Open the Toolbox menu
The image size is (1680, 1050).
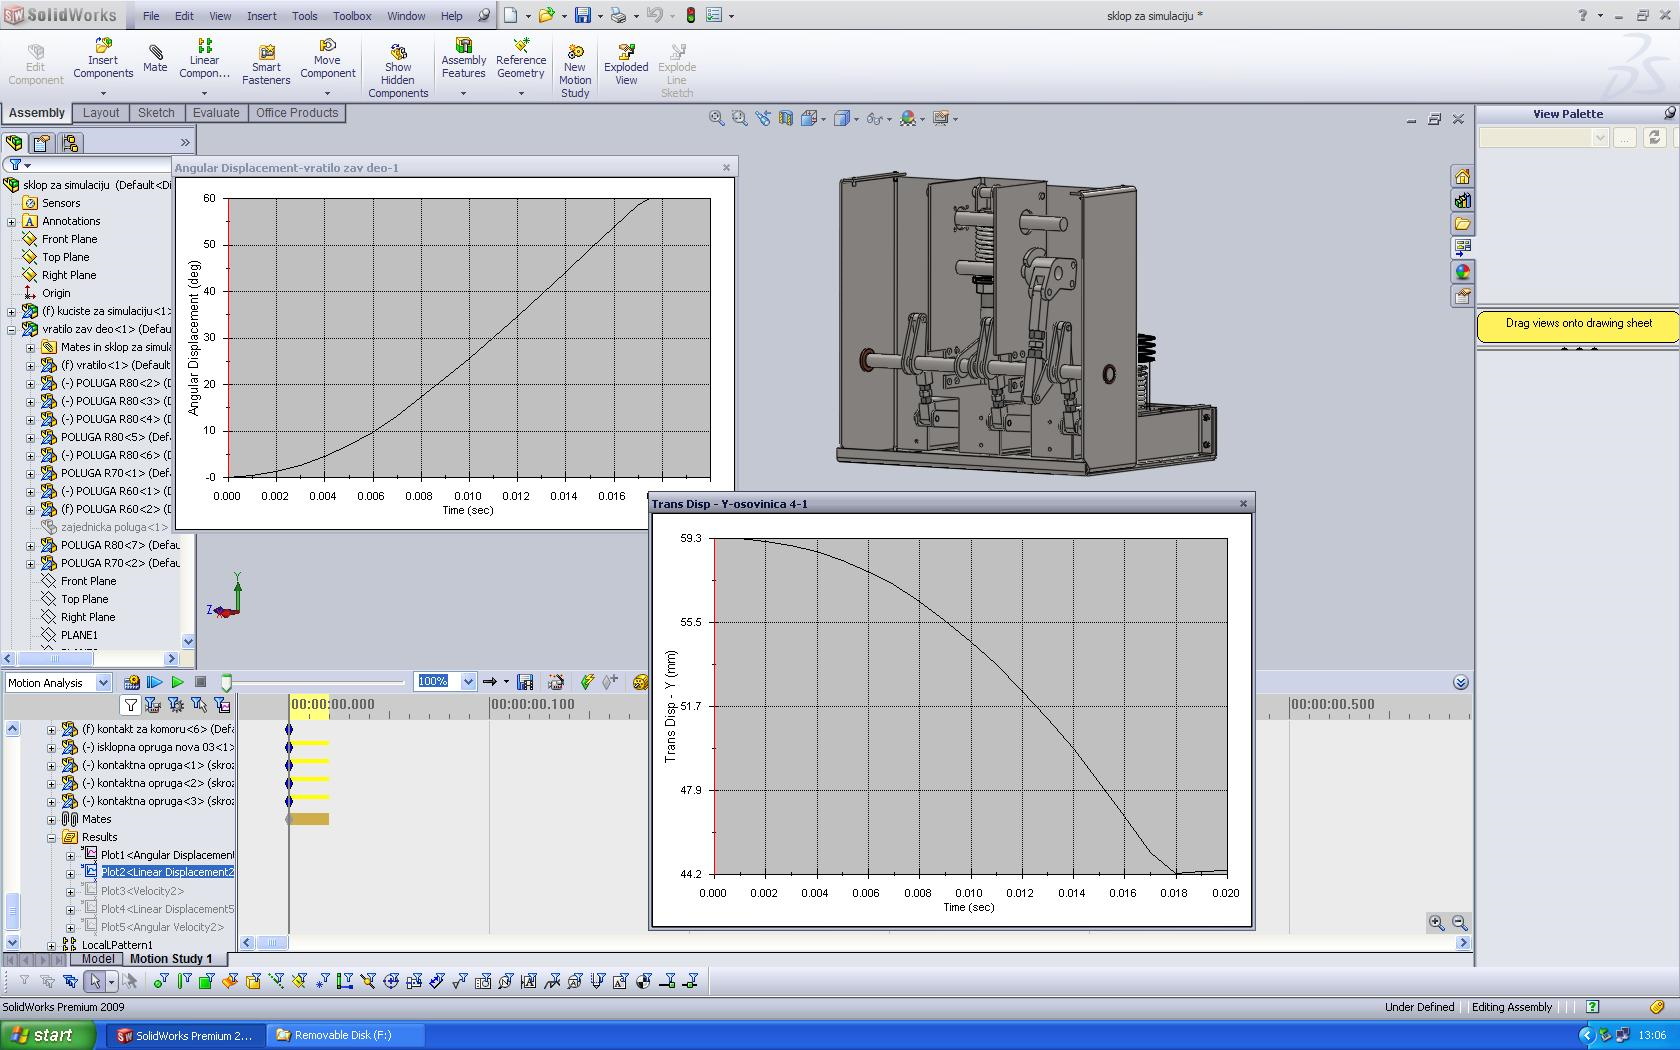(352, 16)
